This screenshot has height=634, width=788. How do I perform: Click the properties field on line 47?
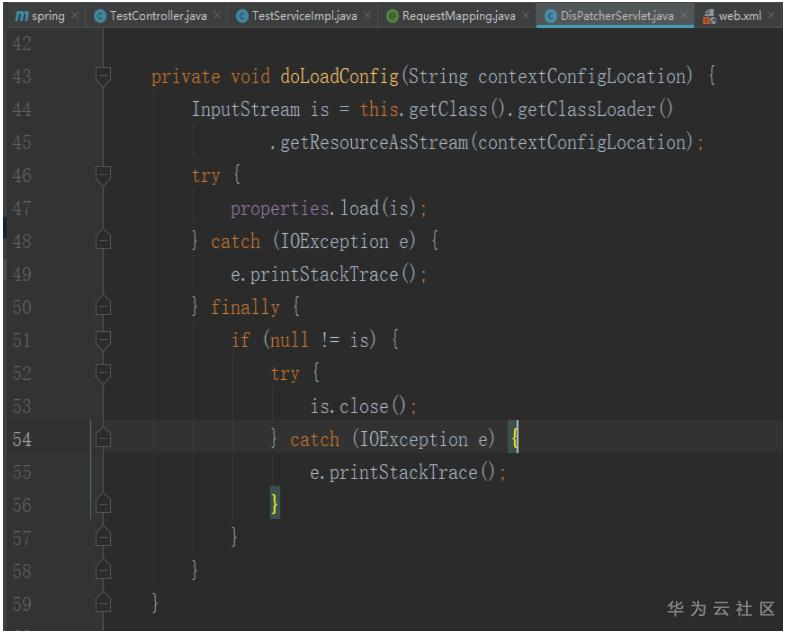[279, 209]
